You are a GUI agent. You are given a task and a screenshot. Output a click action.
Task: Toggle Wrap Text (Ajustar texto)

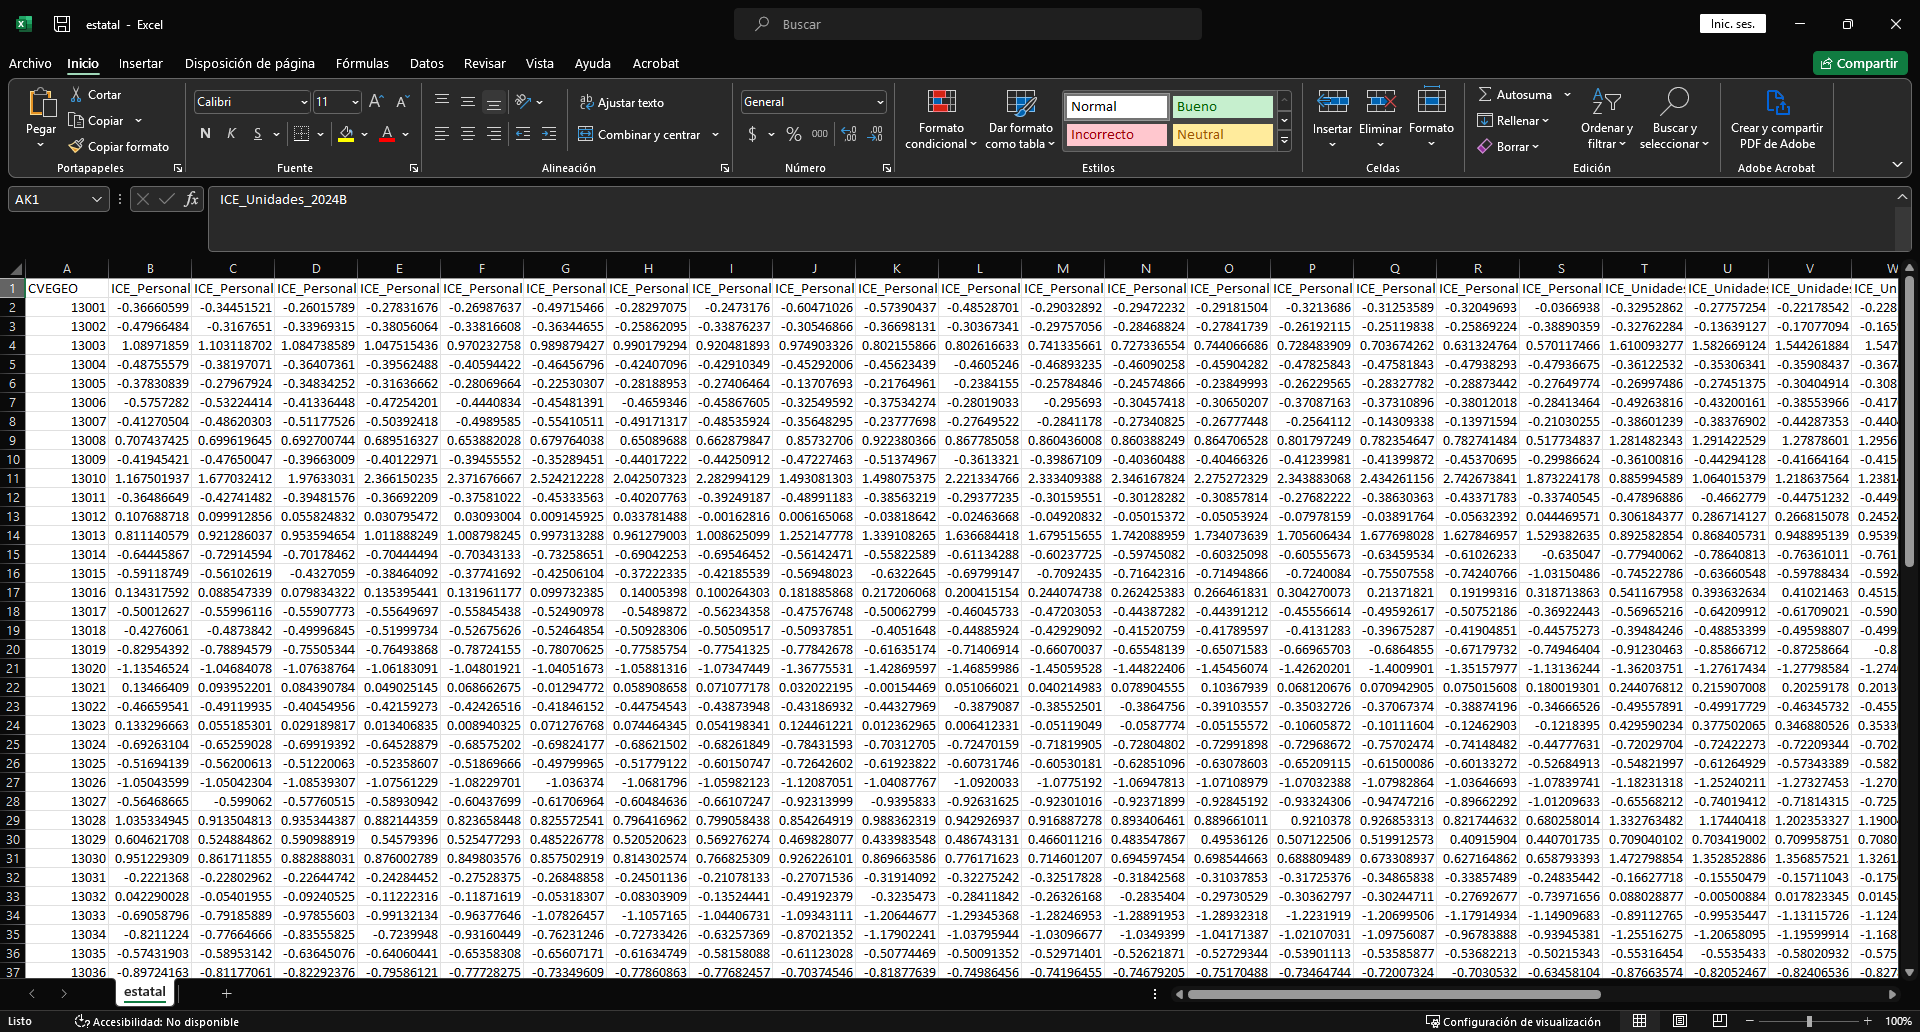(x=621, y=103)
